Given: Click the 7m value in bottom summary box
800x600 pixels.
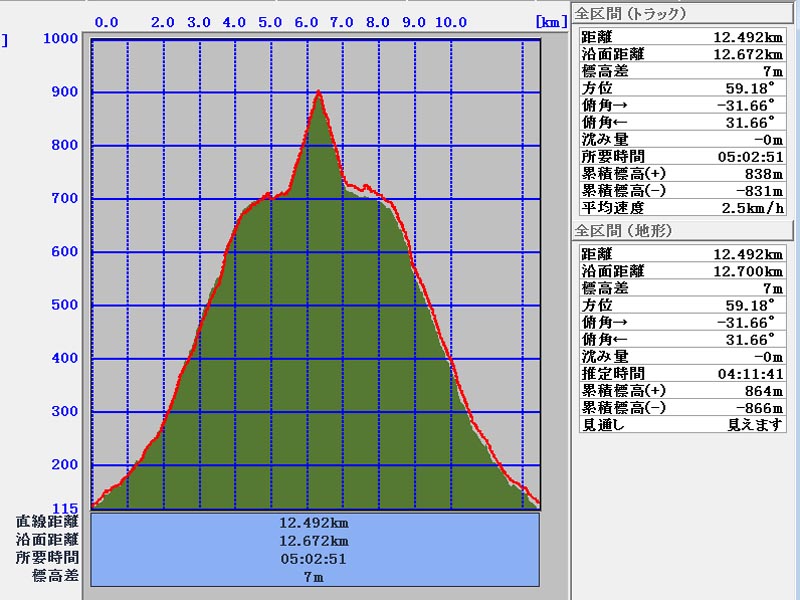Looking at the screenshot, I should 314,576.
